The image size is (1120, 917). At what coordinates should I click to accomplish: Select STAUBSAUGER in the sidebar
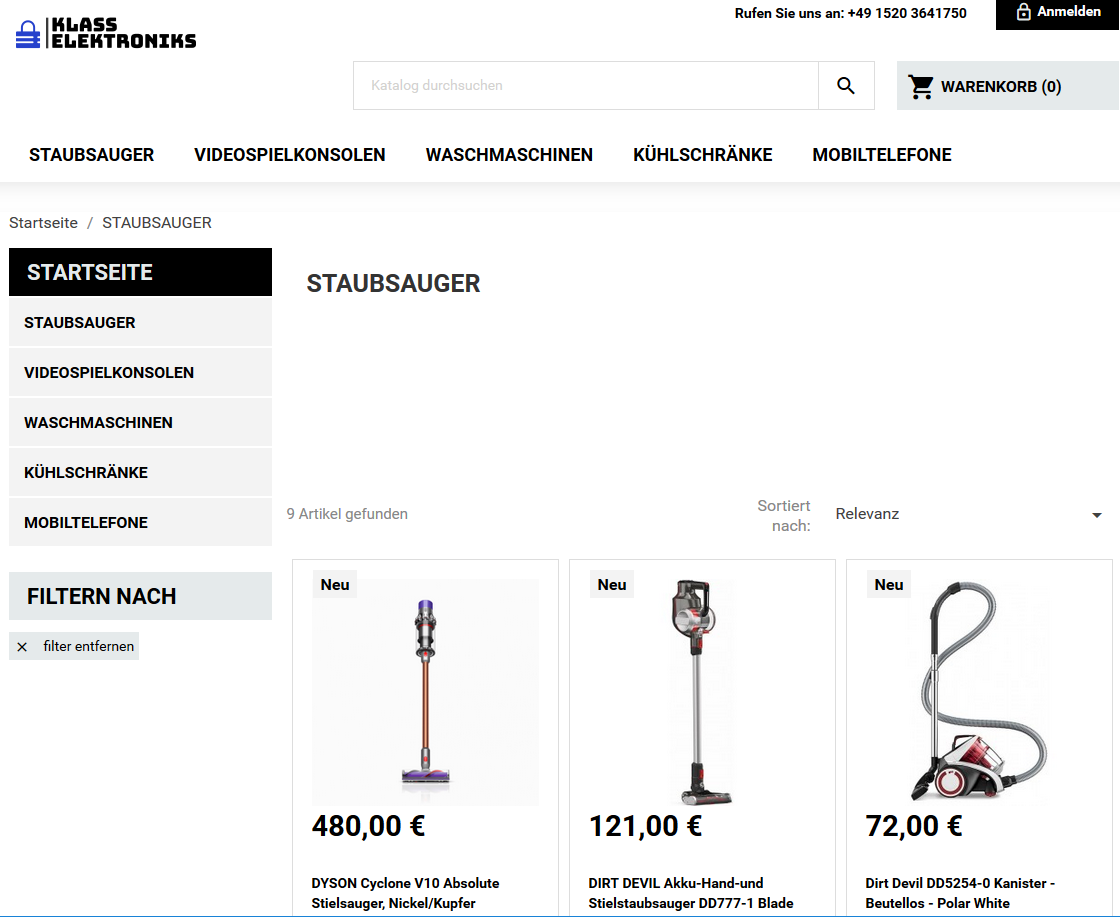[140, 323]
